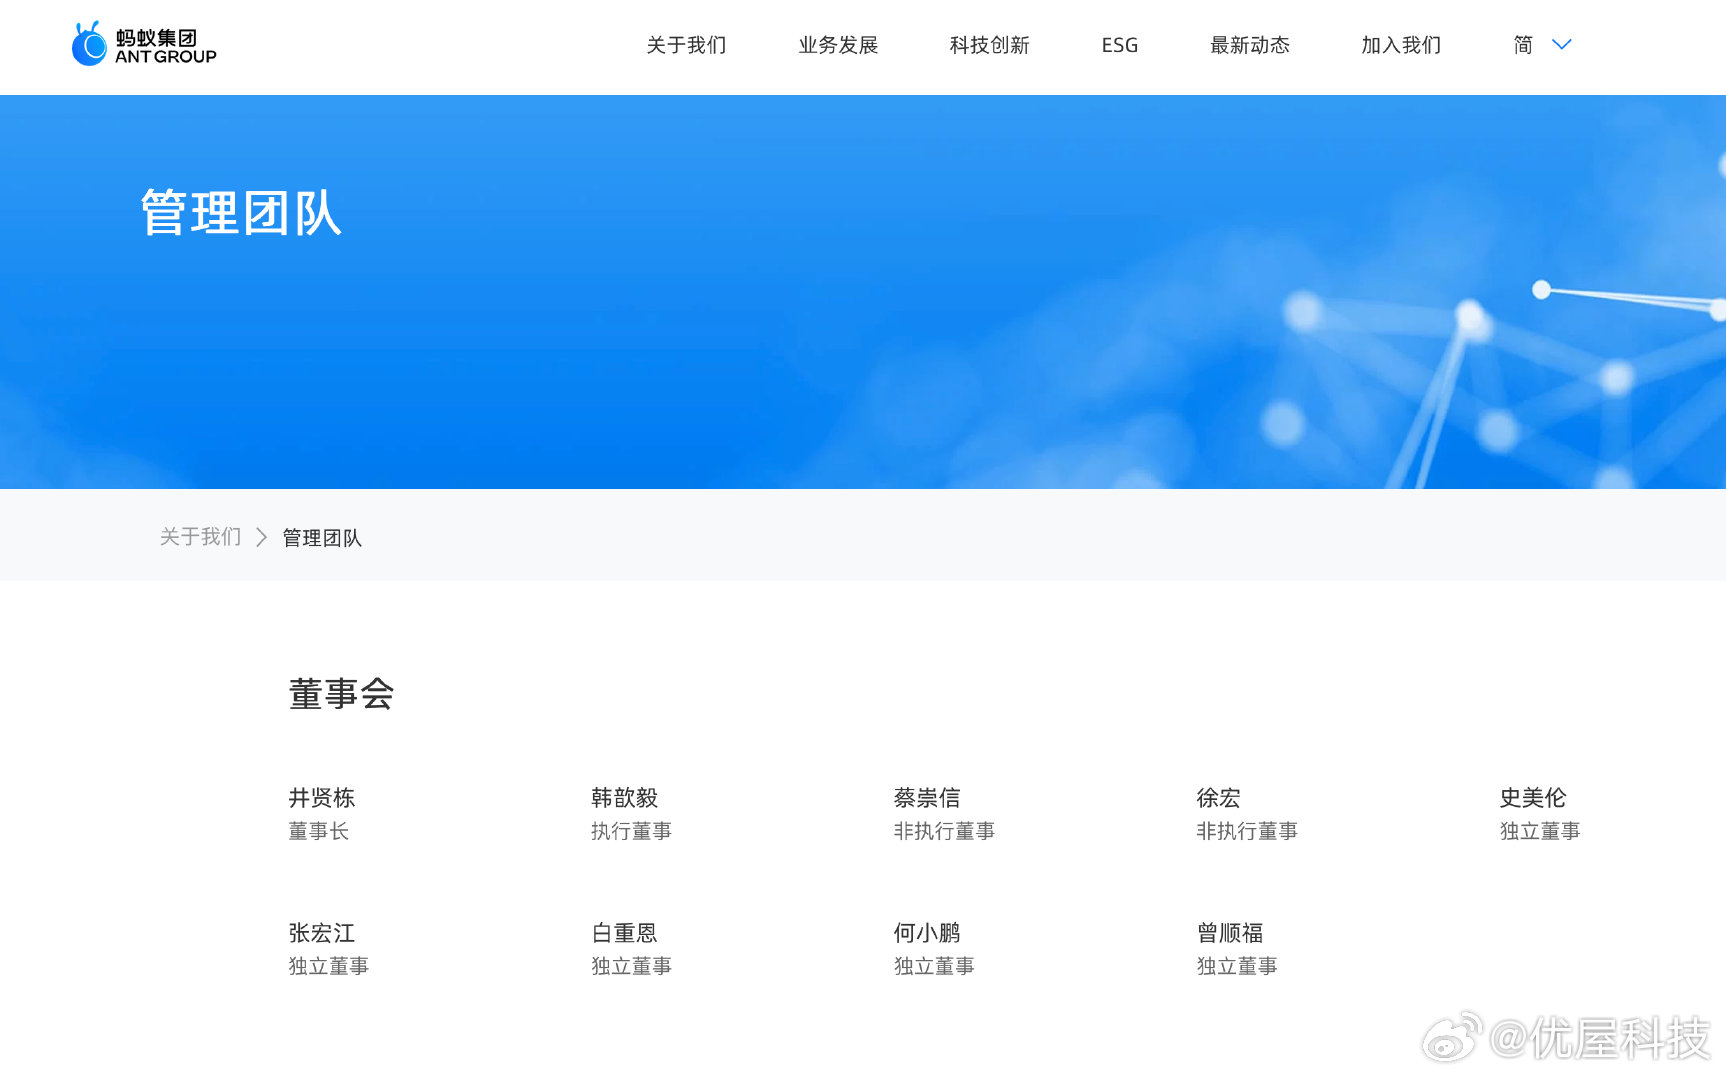Follow the 关于我们 breadcrumb link
Viewport: 1726px width, 1080px height.
[x=201, y=537]
